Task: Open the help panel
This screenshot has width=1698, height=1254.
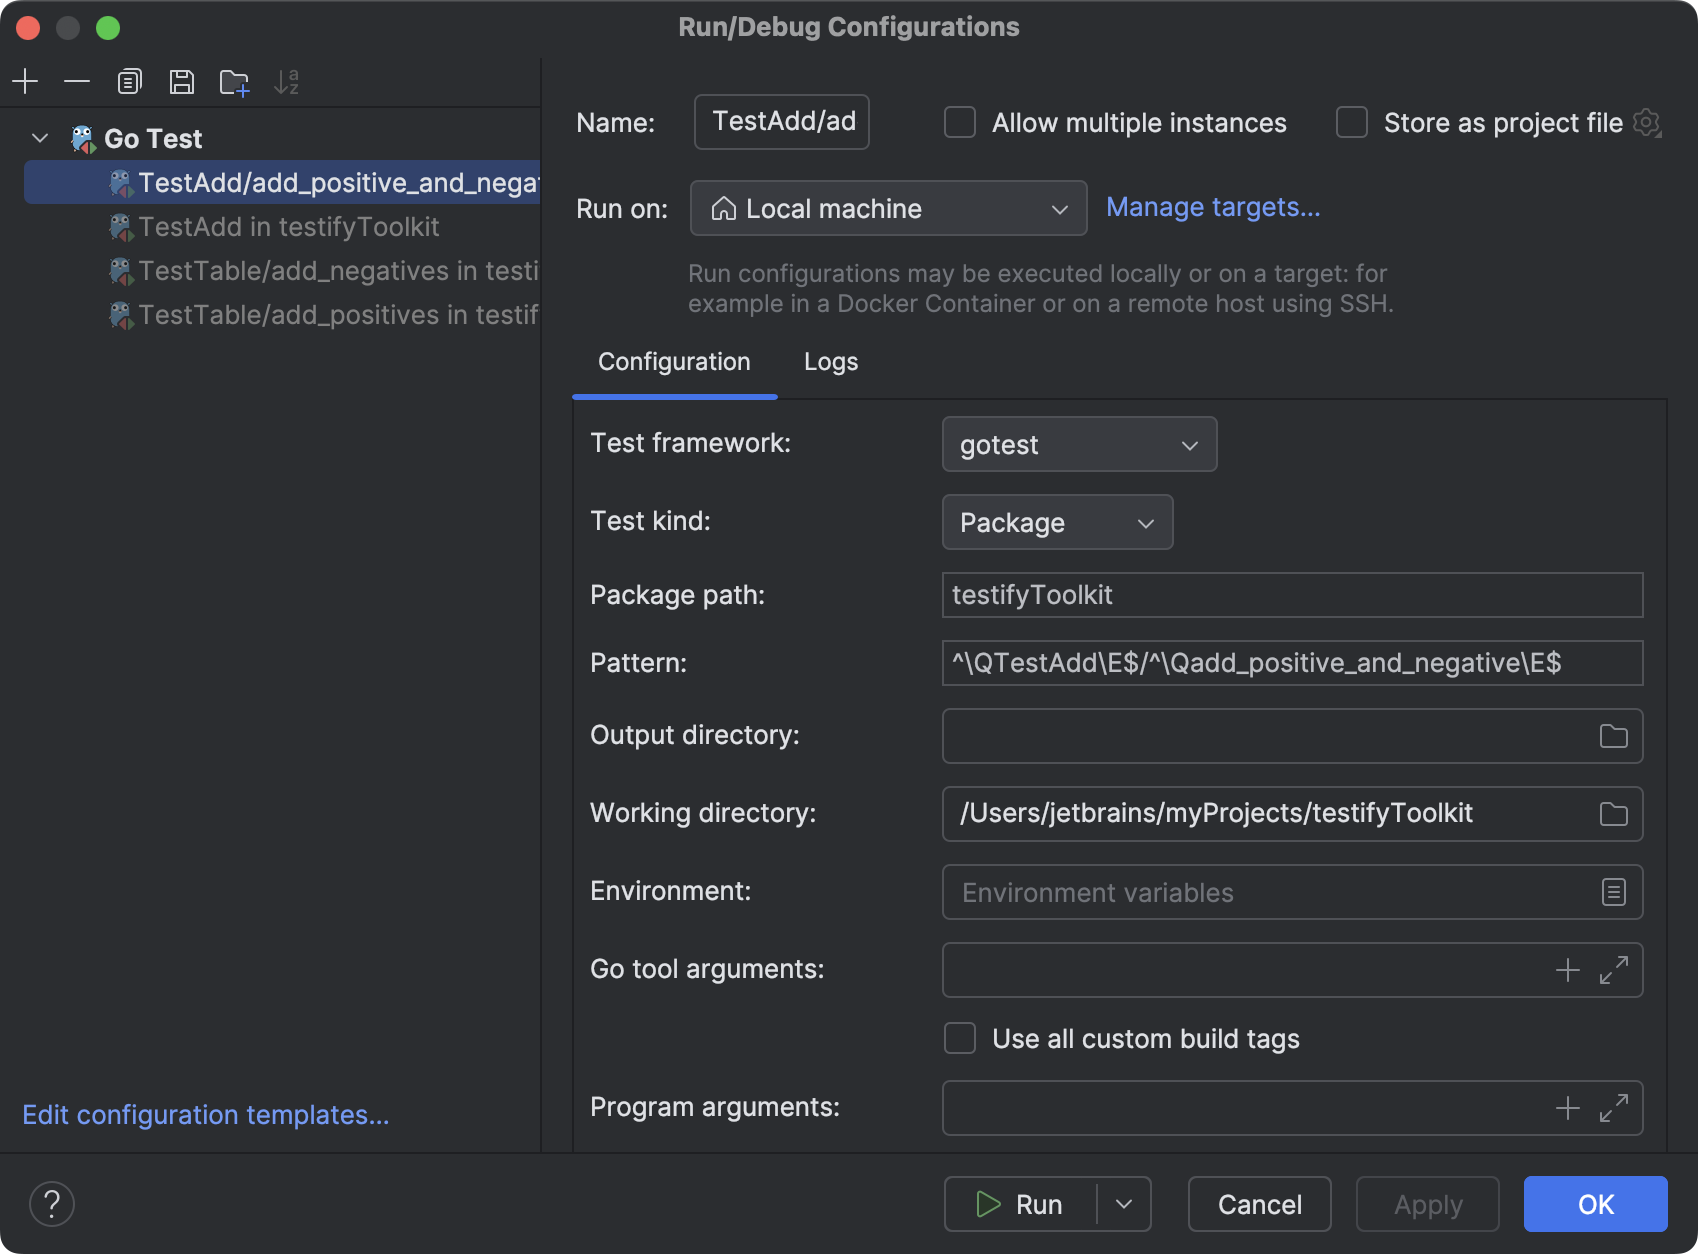Action: coord(52,1204)
